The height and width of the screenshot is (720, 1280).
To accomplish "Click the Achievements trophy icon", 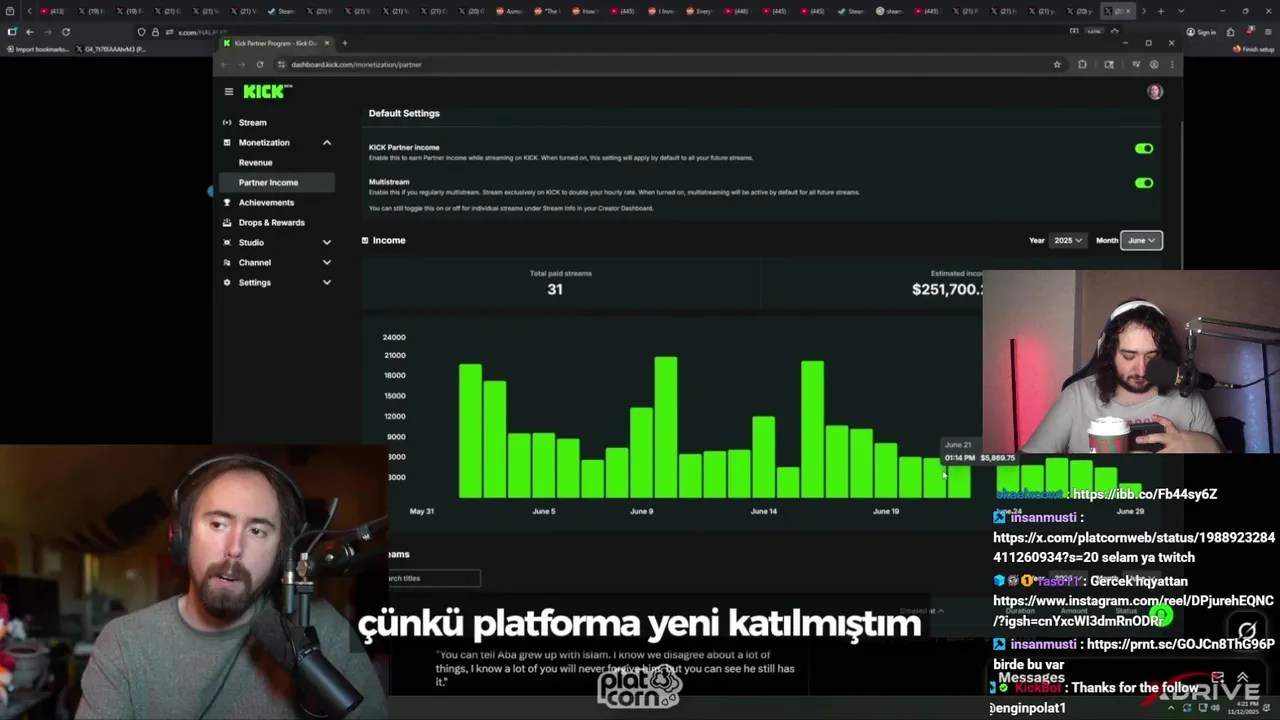I will [227, 203].
